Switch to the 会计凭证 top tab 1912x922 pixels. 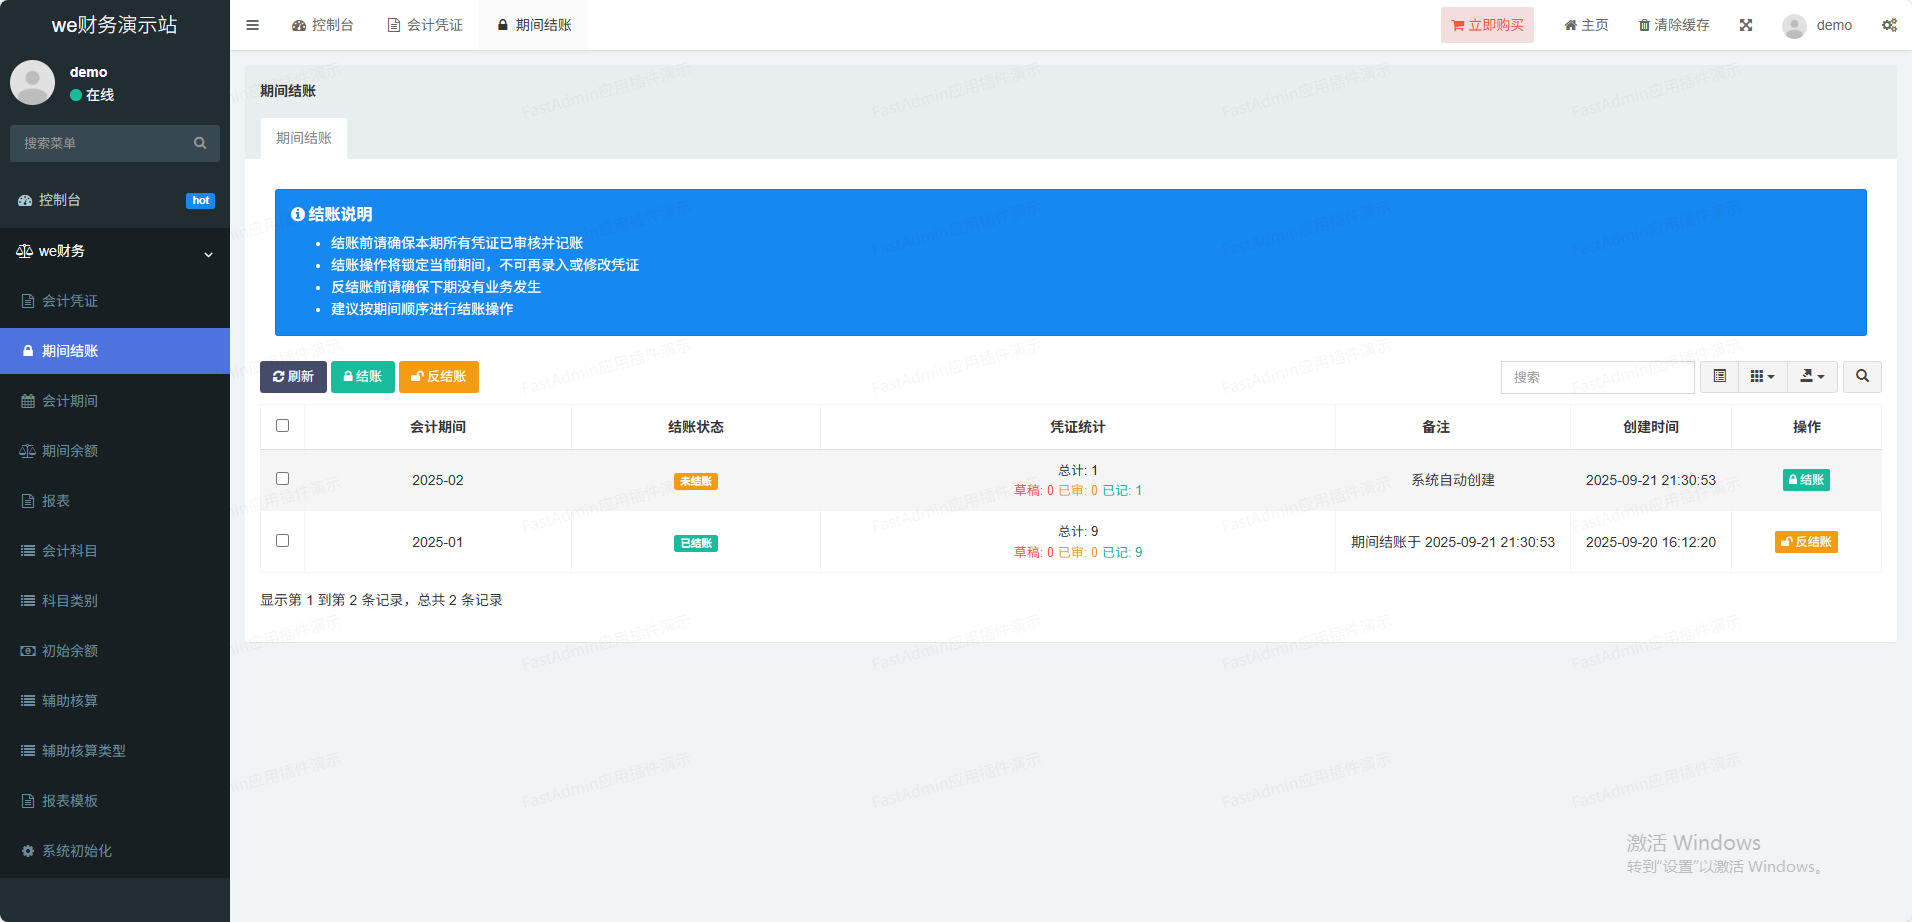[425, 25]
